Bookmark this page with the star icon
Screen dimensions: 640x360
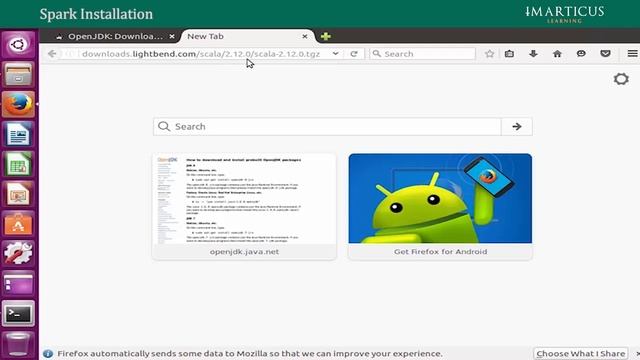(x=489, y=54)
